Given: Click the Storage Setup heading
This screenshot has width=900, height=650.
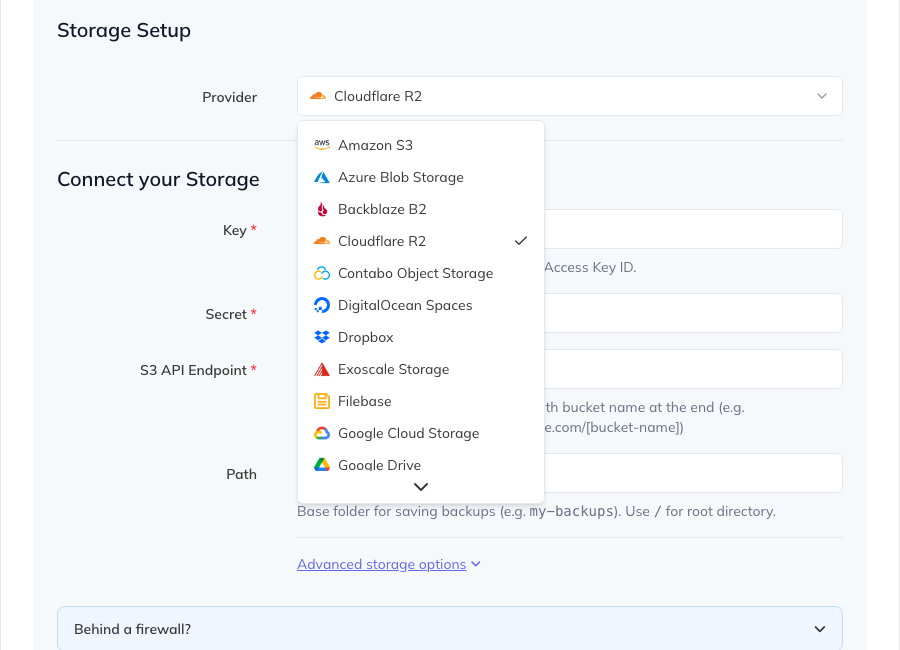Looking at the screenshot, I should [x=124, y=30].
